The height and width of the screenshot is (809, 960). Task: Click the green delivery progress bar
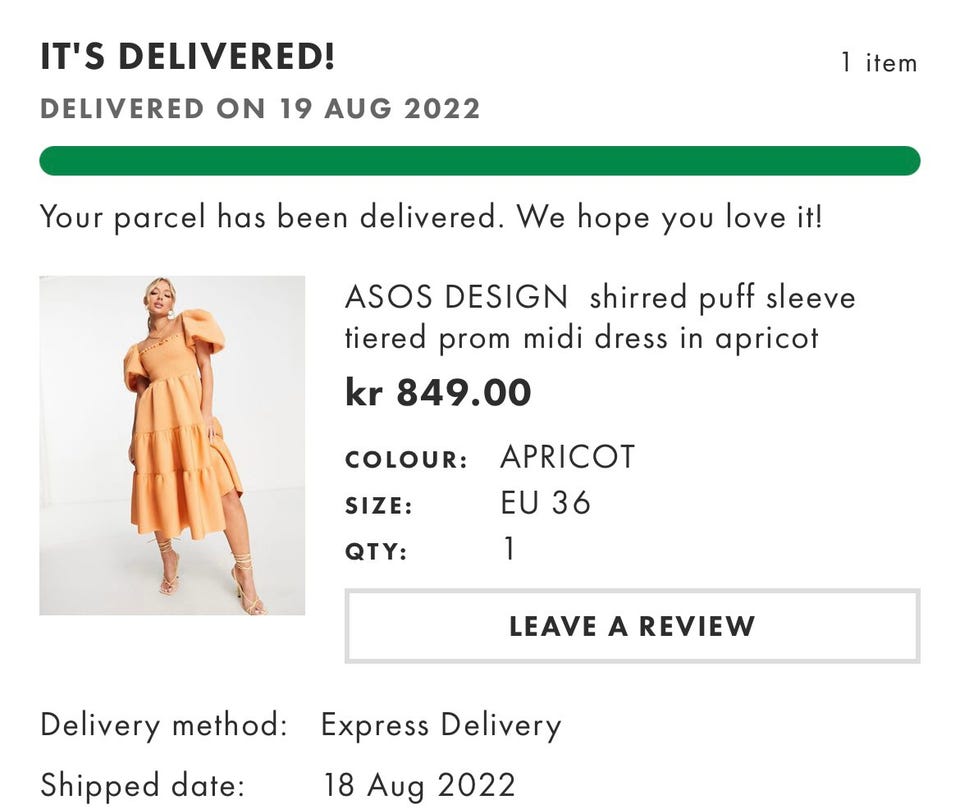point(479,161)
